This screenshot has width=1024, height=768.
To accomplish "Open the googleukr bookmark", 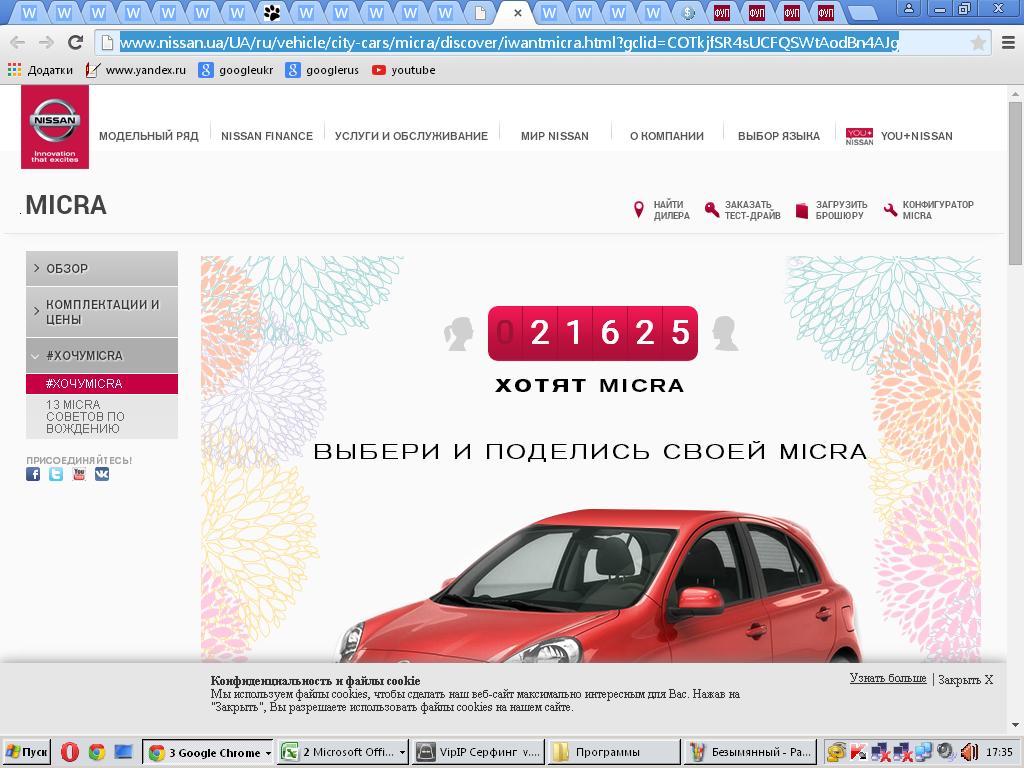I will (x=236, y=70).
